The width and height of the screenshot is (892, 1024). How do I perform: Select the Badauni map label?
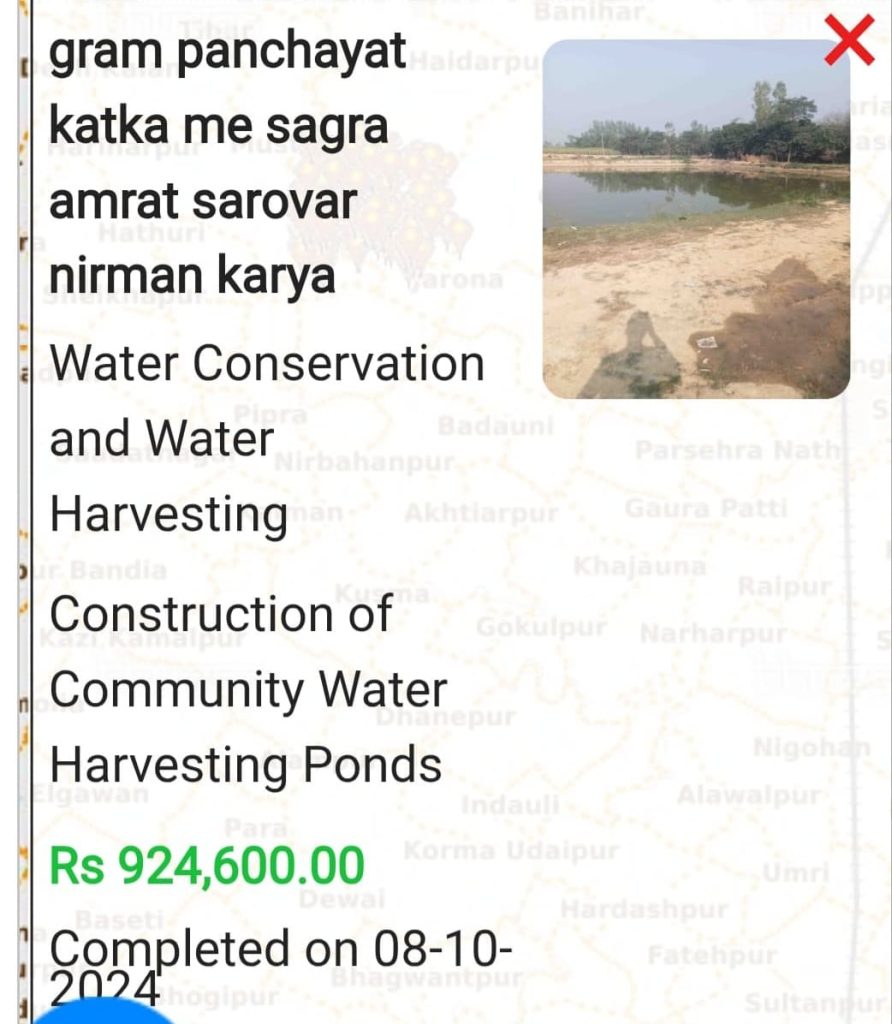(495, 426)
